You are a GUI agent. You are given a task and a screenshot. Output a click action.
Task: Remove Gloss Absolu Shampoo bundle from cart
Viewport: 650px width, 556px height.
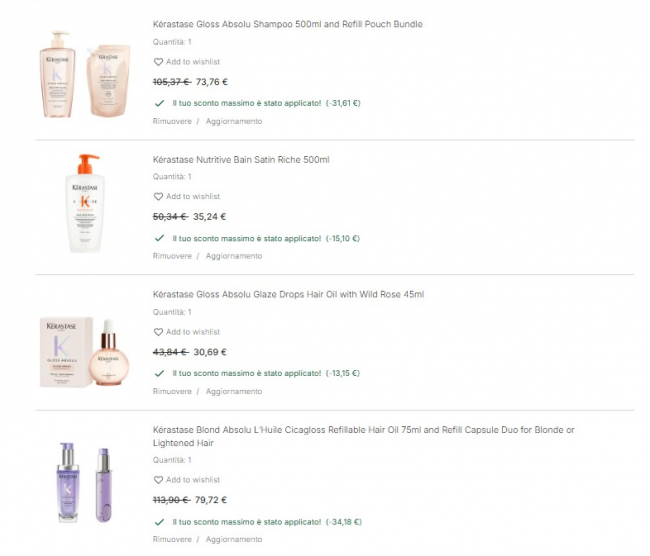tap(172, 121)
